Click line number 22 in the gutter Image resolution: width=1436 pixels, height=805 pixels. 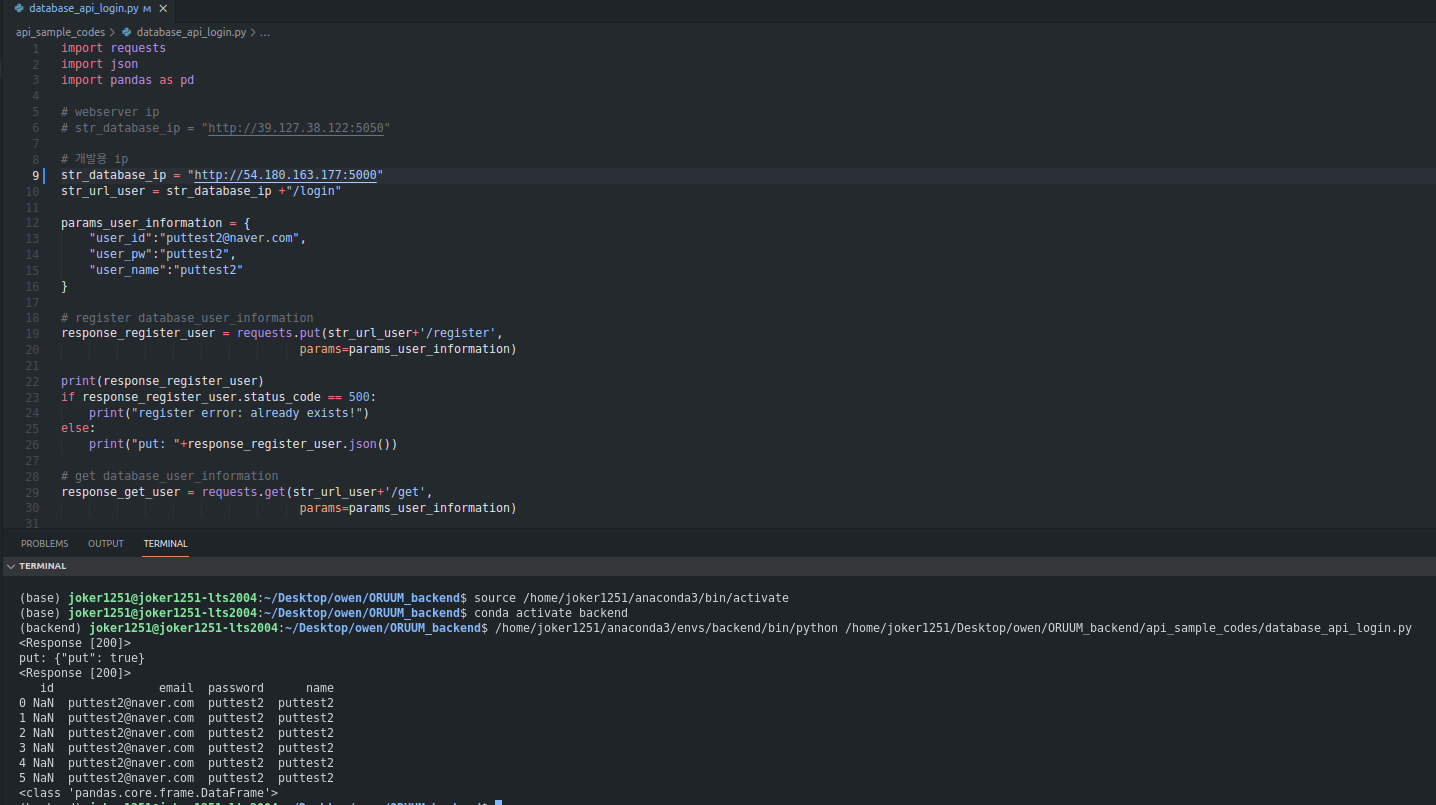coord(32,381)
